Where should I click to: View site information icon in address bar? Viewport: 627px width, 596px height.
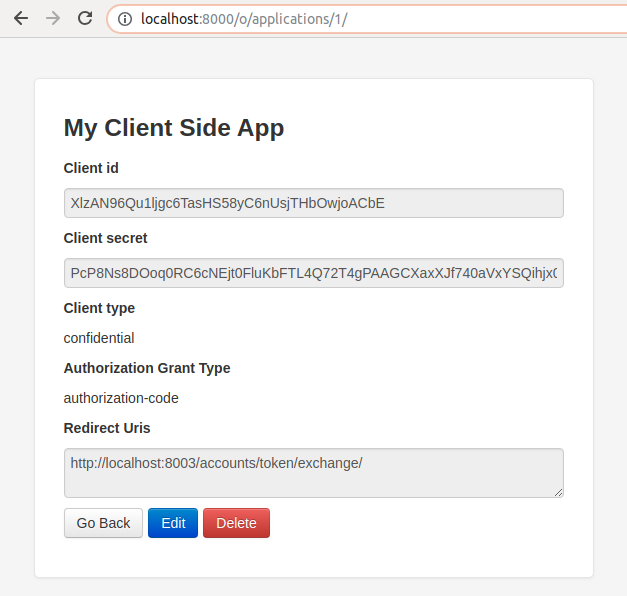pos(124,18)
